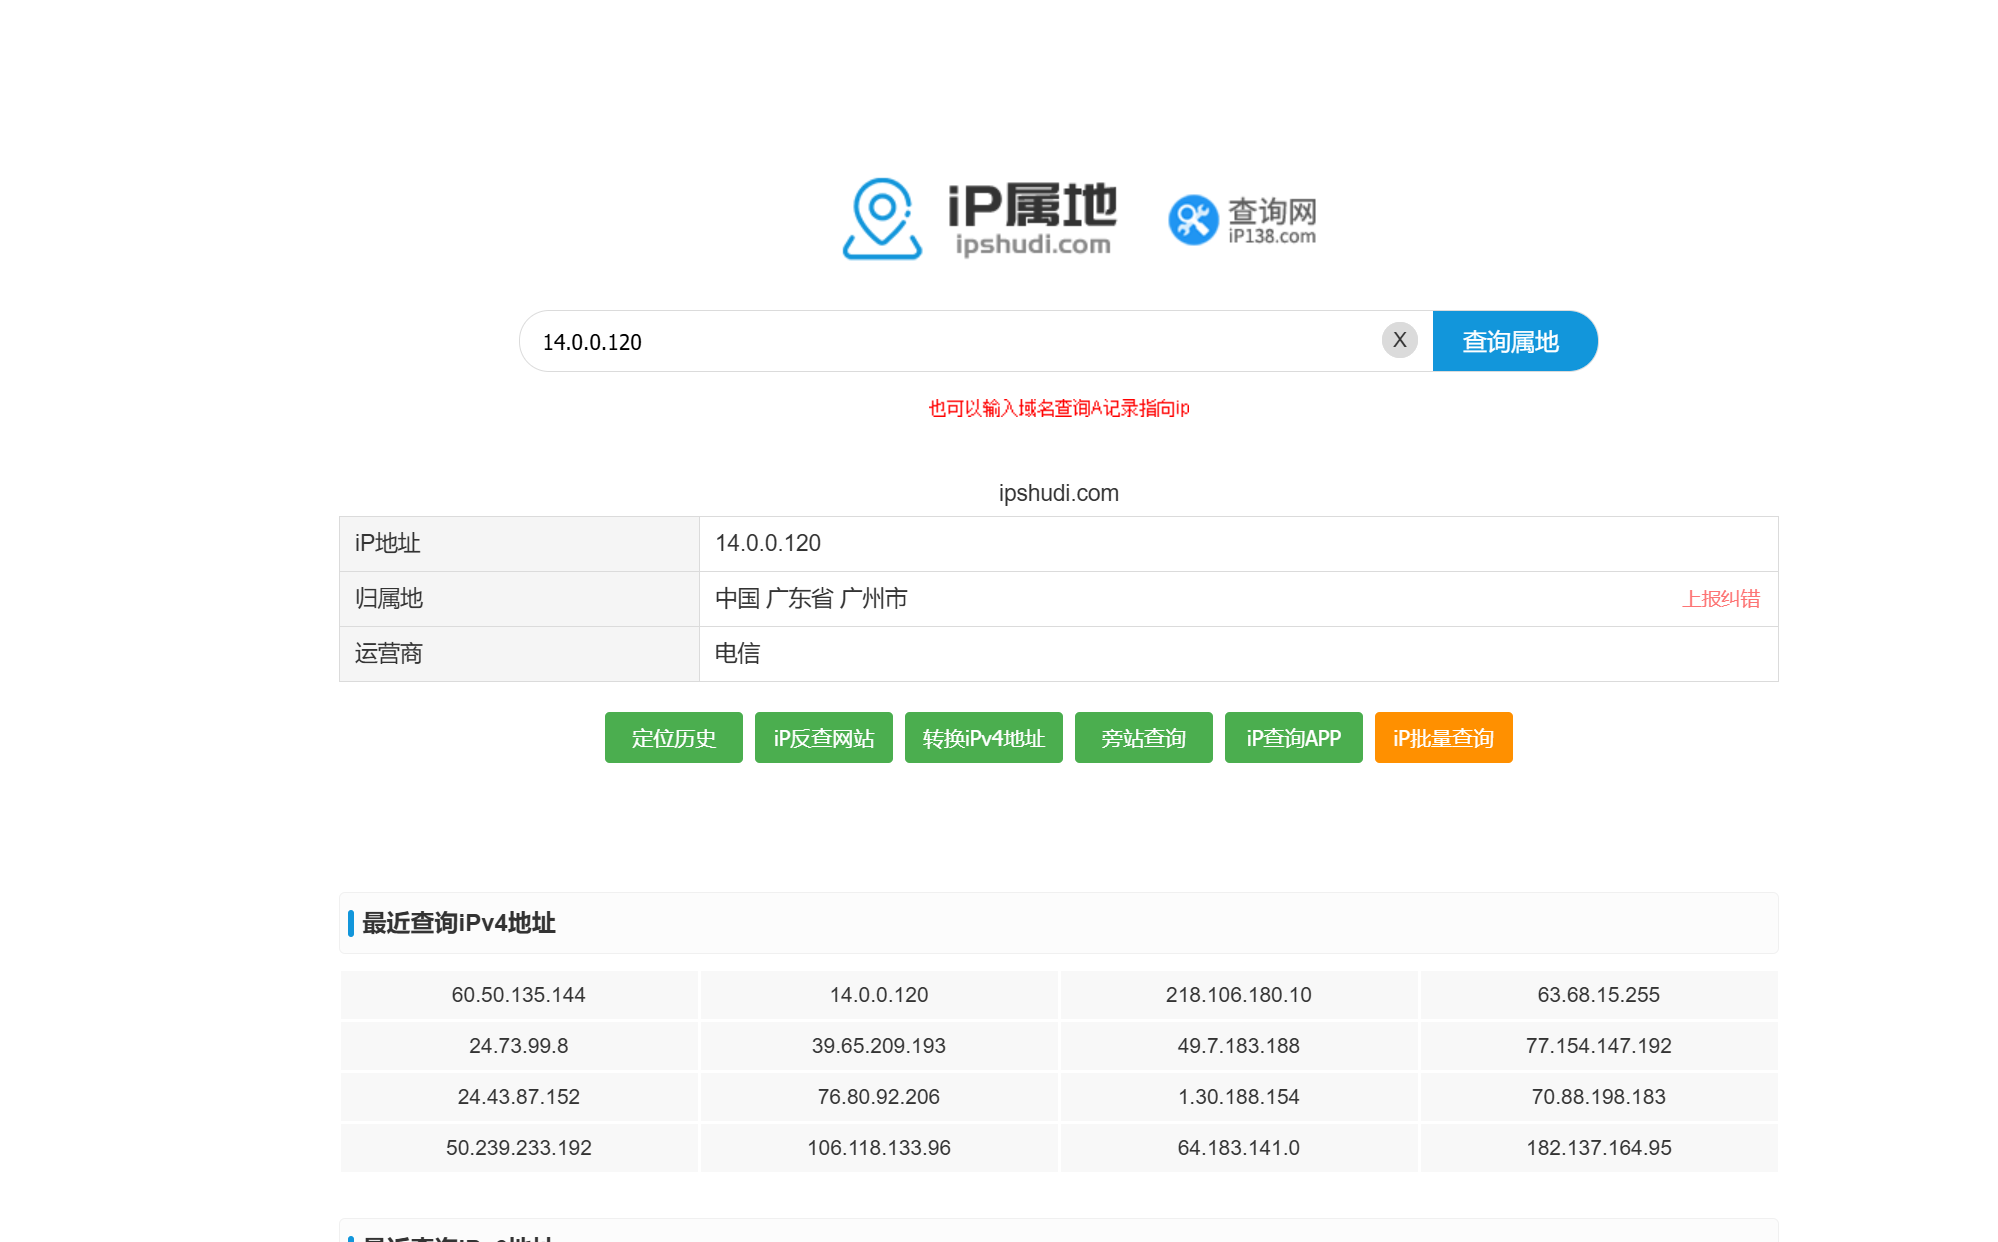
Task: Click the iP反查网站 button
Action: point(823,738)
